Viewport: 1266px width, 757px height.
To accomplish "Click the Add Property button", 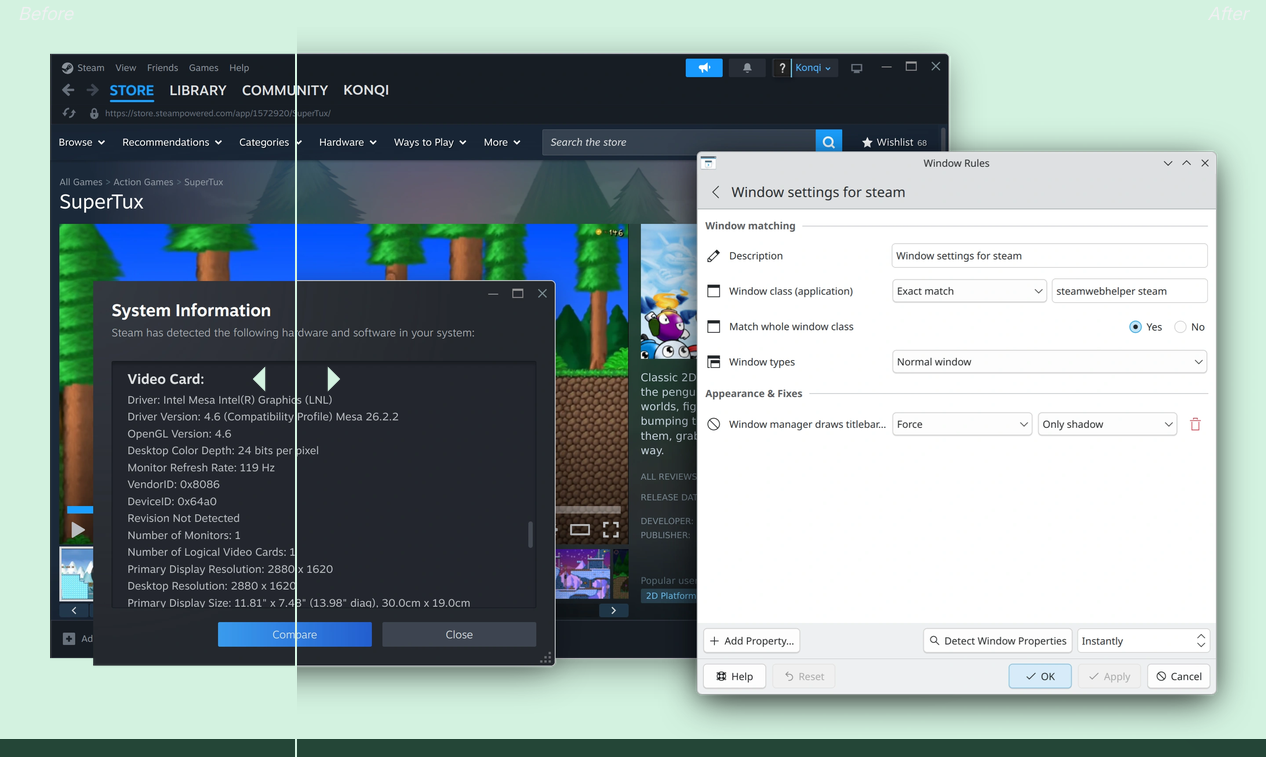I will point(752,641).
